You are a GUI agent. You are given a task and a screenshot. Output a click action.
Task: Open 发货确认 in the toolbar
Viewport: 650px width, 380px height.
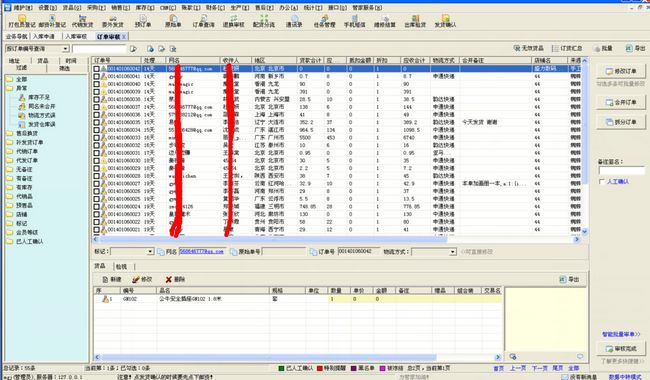click(x=445, y=21)
